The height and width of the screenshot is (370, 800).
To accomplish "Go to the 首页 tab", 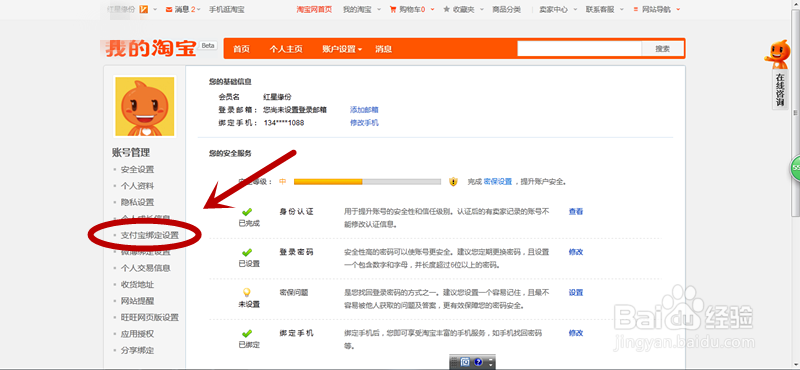I will [241, 49].
